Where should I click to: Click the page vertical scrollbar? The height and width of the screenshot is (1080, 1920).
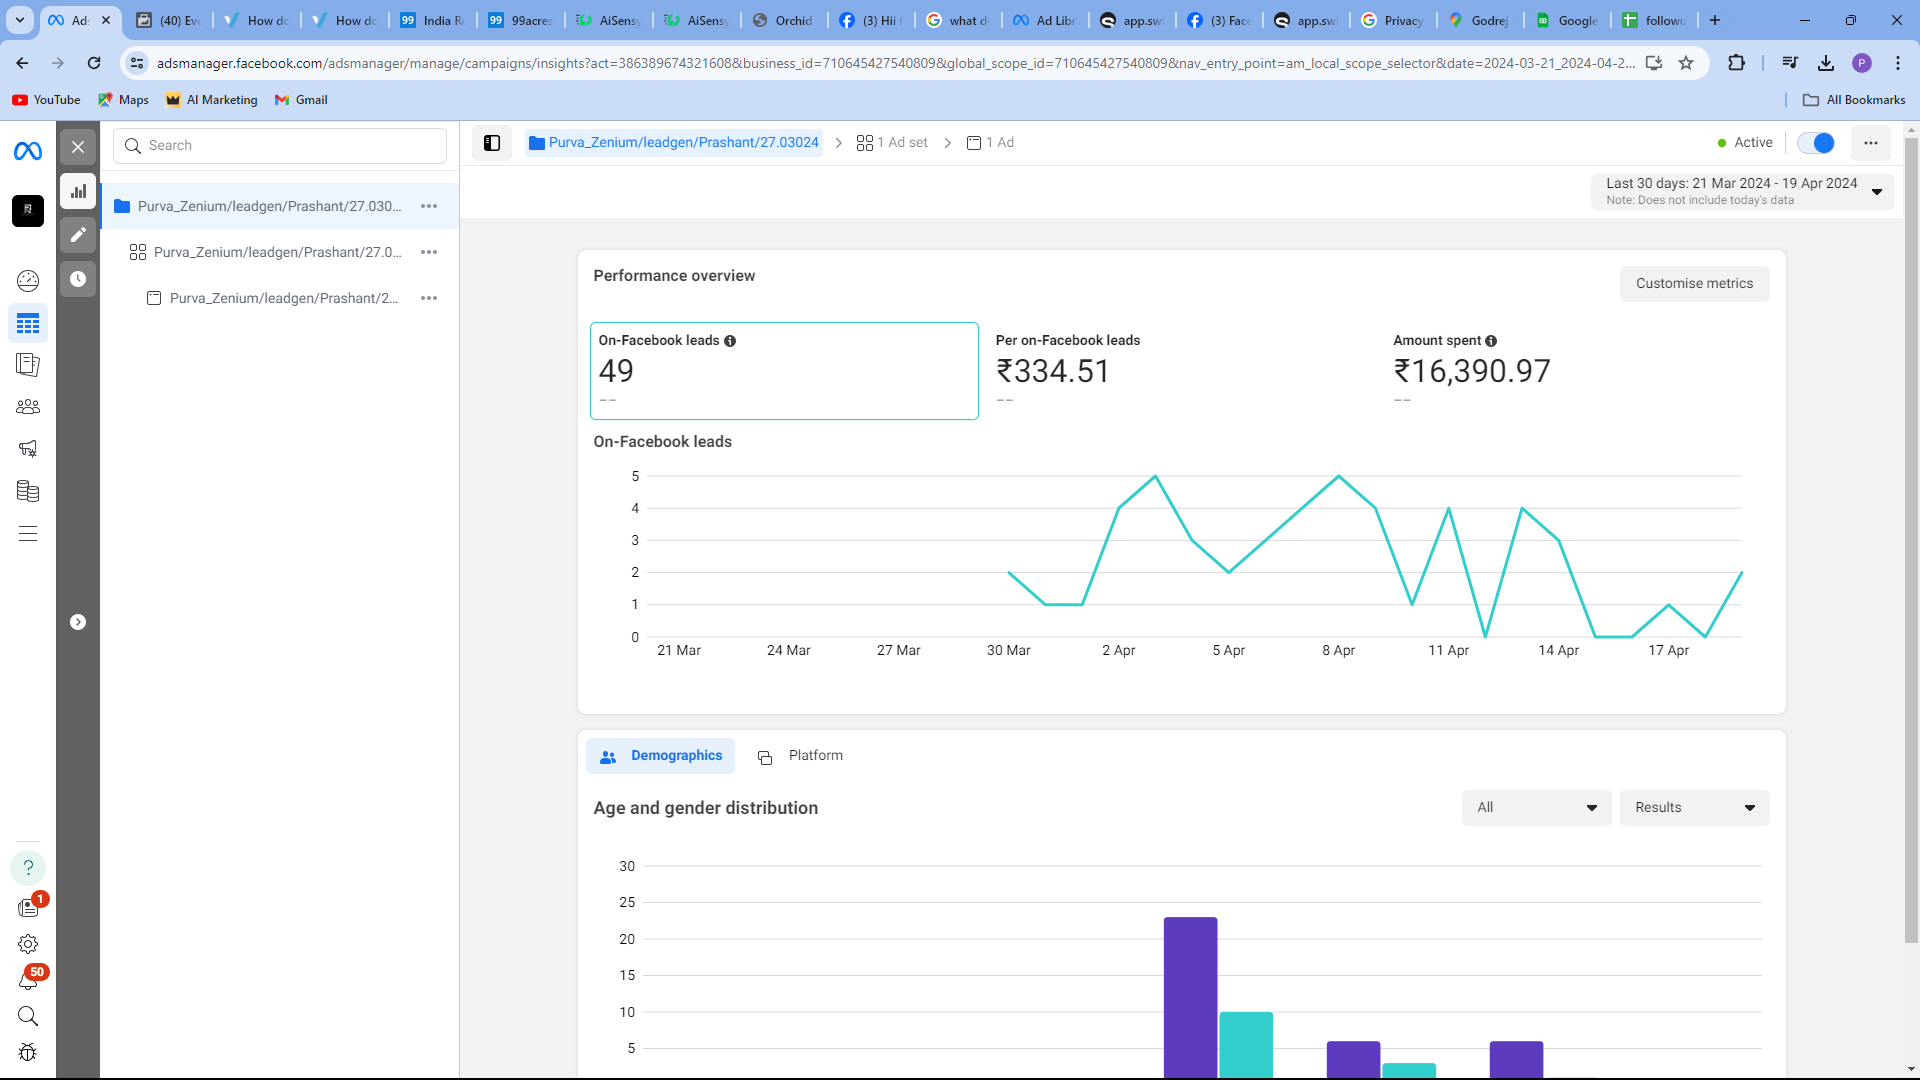(1911, 540)
